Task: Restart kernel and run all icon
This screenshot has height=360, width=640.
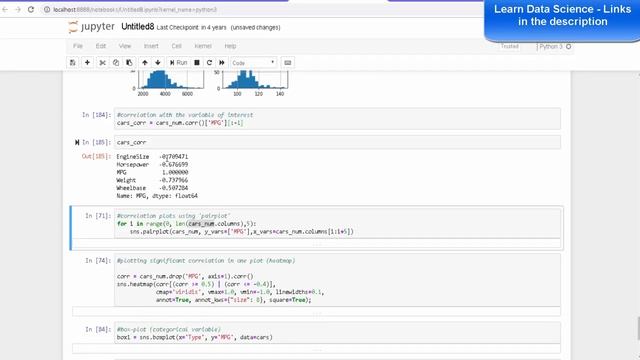Action: [x=222, y=62]
